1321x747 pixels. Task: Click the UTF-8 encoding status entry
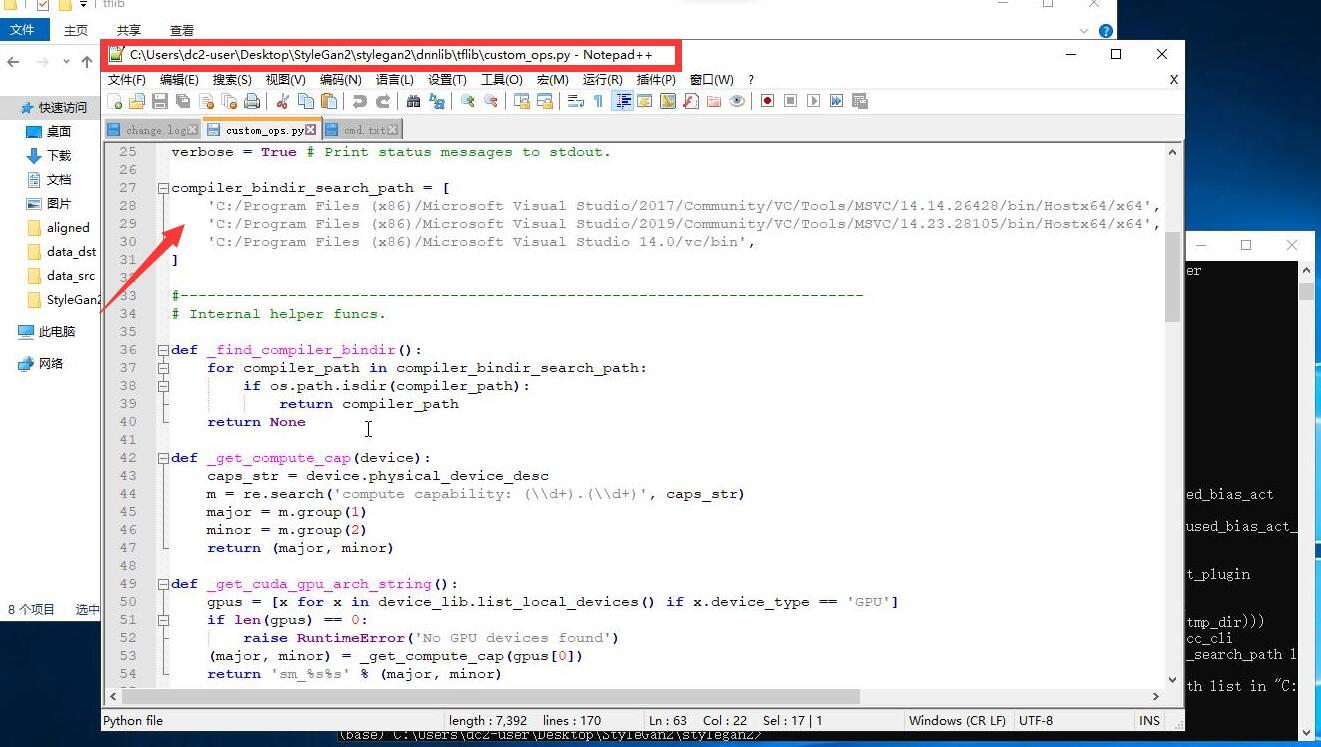(x=1037, y=720)
